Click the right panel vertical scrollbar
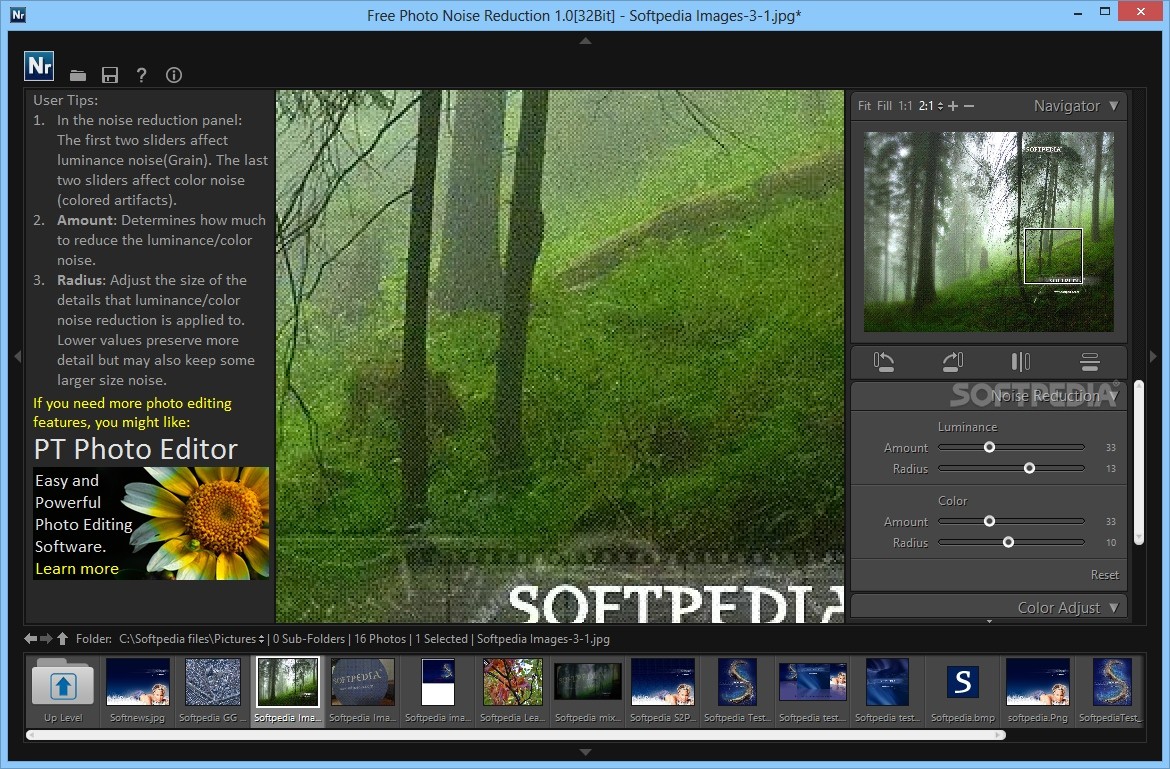1170x769 pixels. pyautogui.click(x=1139, y=462)
